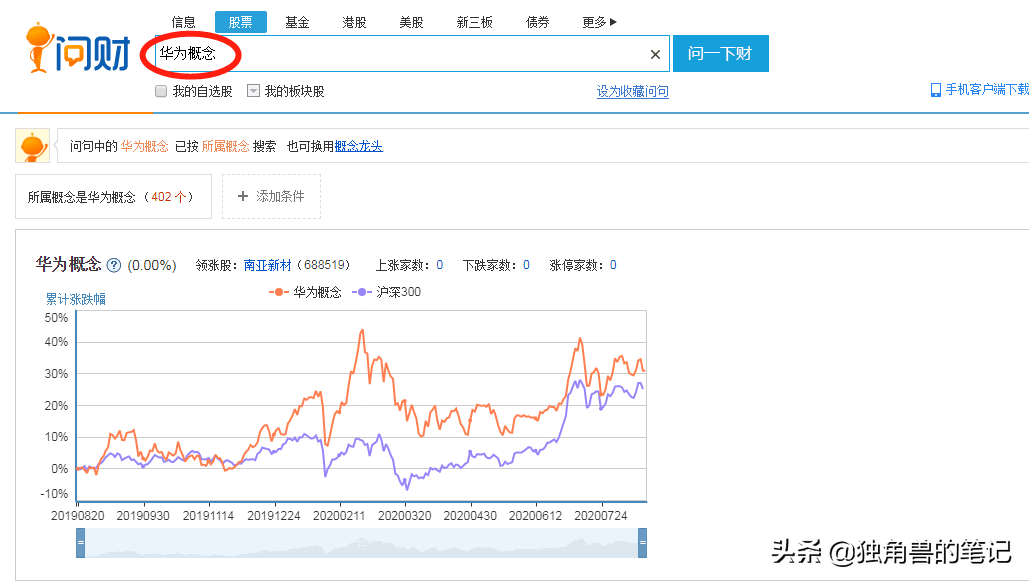Click the 下跌家数 count value
Image resolution: width=1029 pixels, height=582 pixels.
[x=526, y=265]
